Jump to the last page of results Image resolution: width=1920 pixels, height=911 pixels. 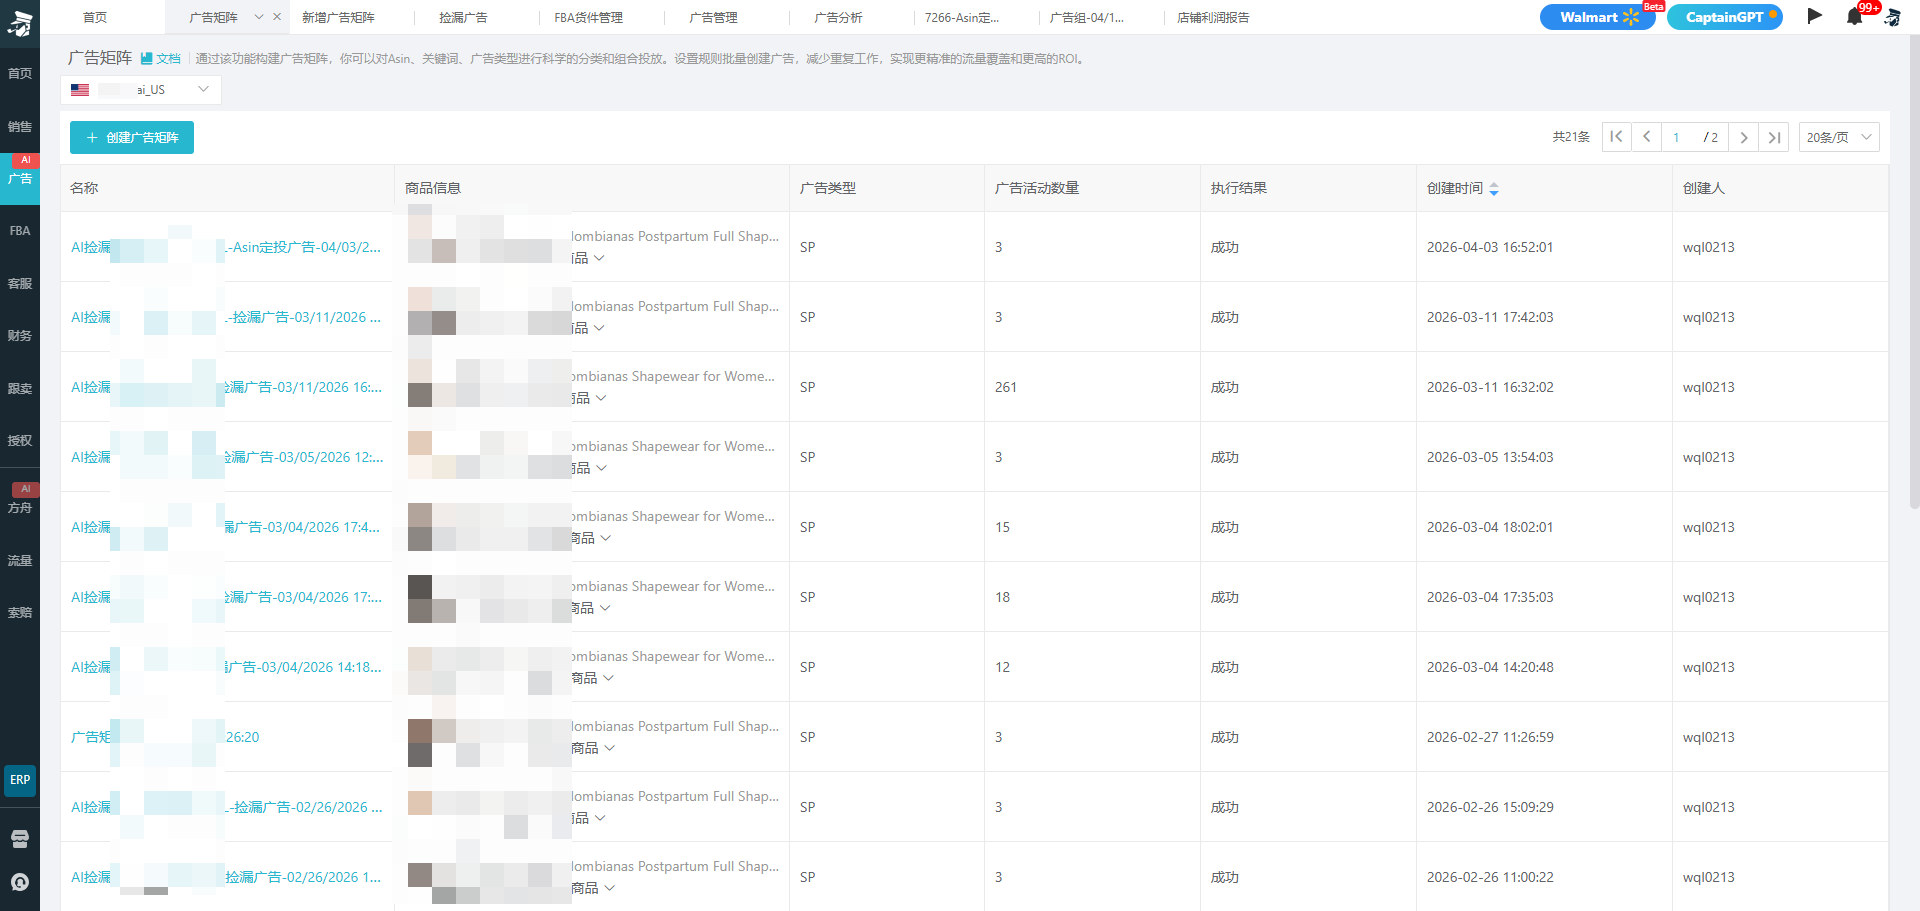[x=1774, y=137]
